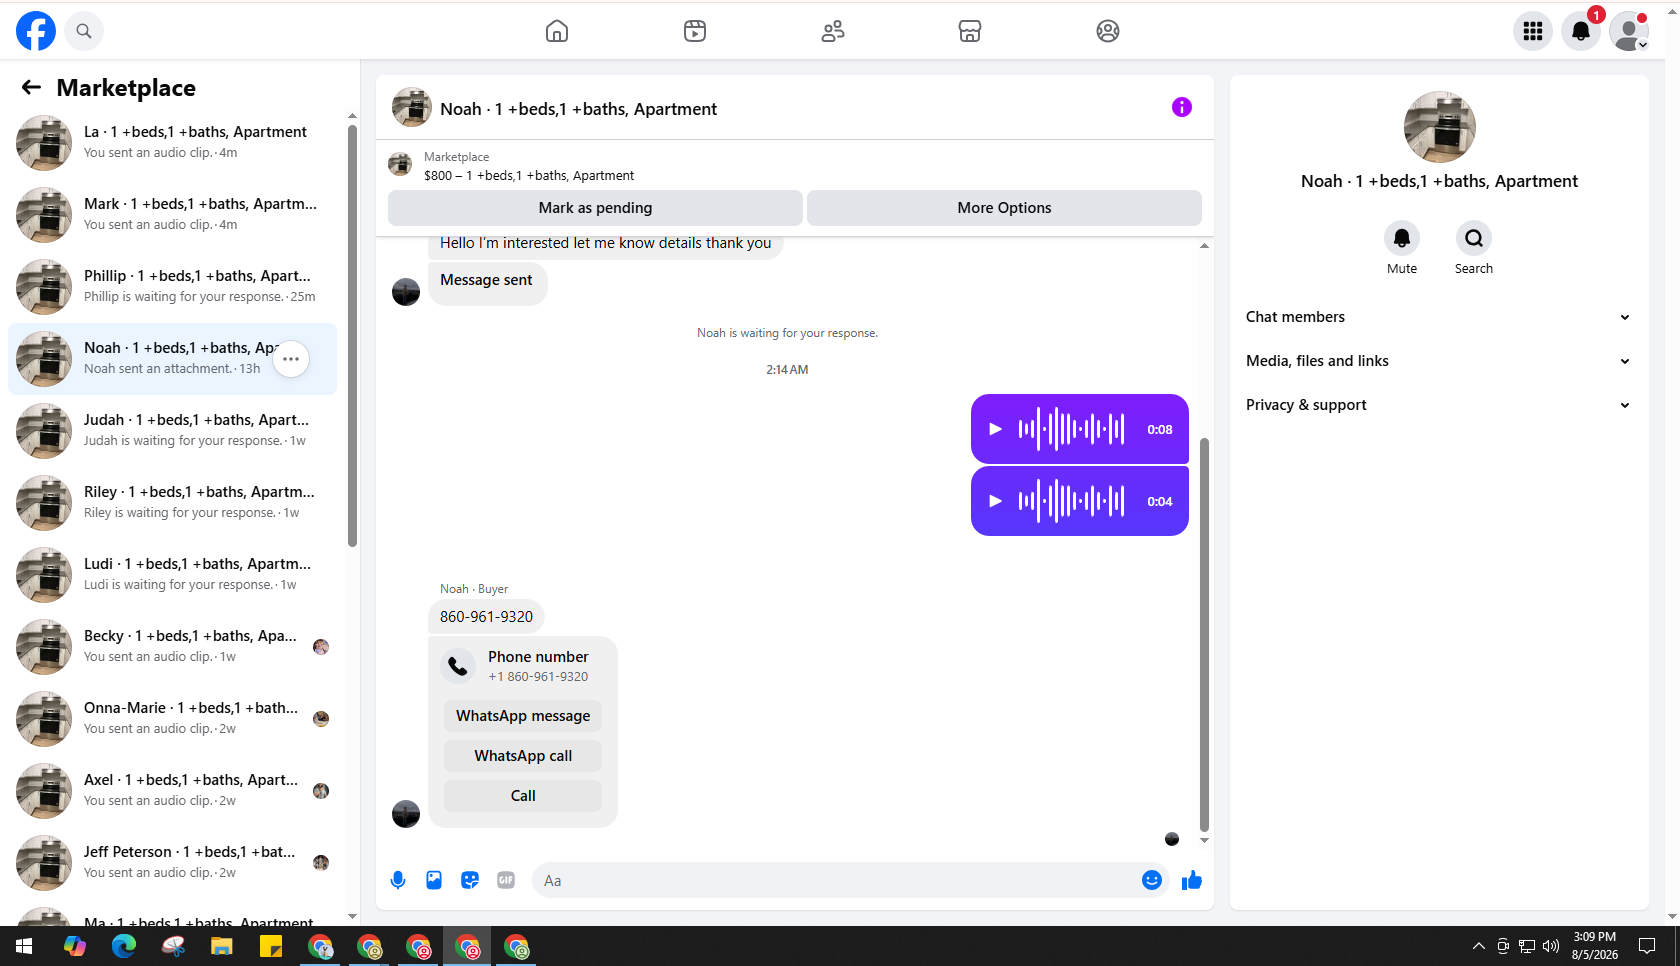Play the 0:04 voice message
Viewport: 1680px width, 966px height.
tap(995, 501)
